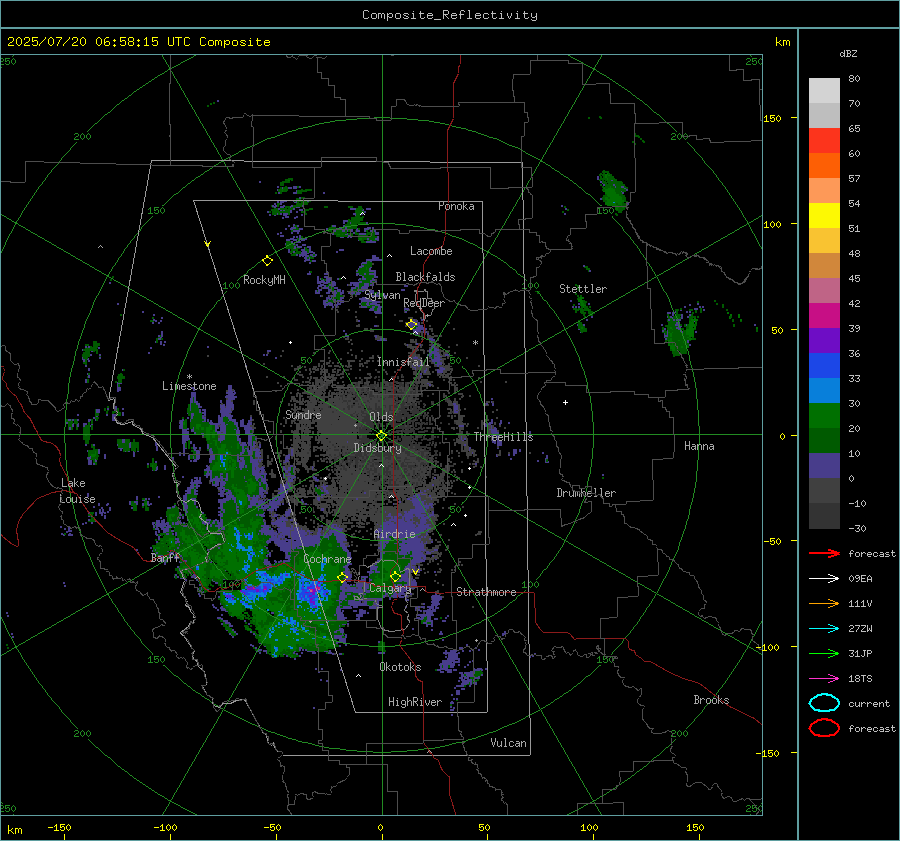Click the yellow diamond marker beside RockyMH
The width and height of the screenshot is (900, 841).
tap(267, 261)
